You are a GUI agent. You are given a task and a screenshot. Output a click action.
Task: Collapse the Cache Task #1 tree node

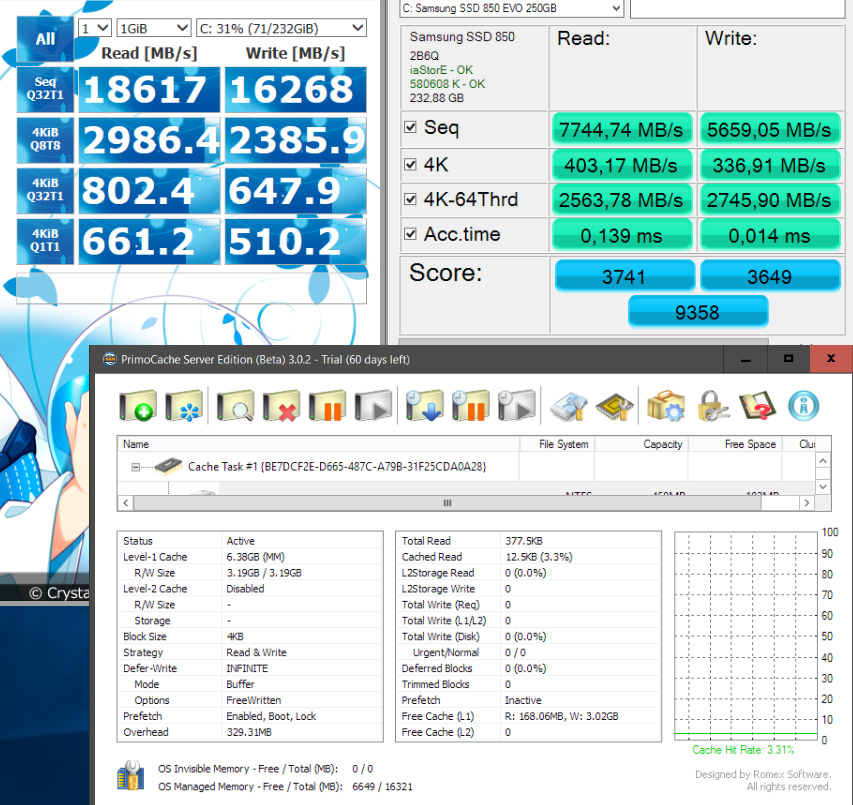[x=135, y=467]
